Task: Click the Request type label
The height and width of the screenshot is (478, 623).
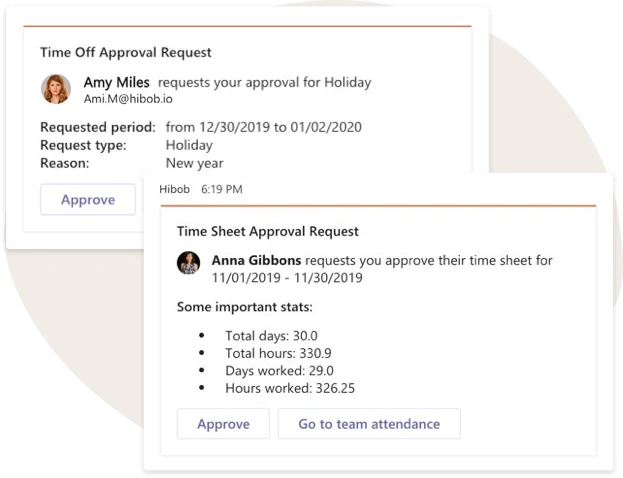Action: [83, 145]
